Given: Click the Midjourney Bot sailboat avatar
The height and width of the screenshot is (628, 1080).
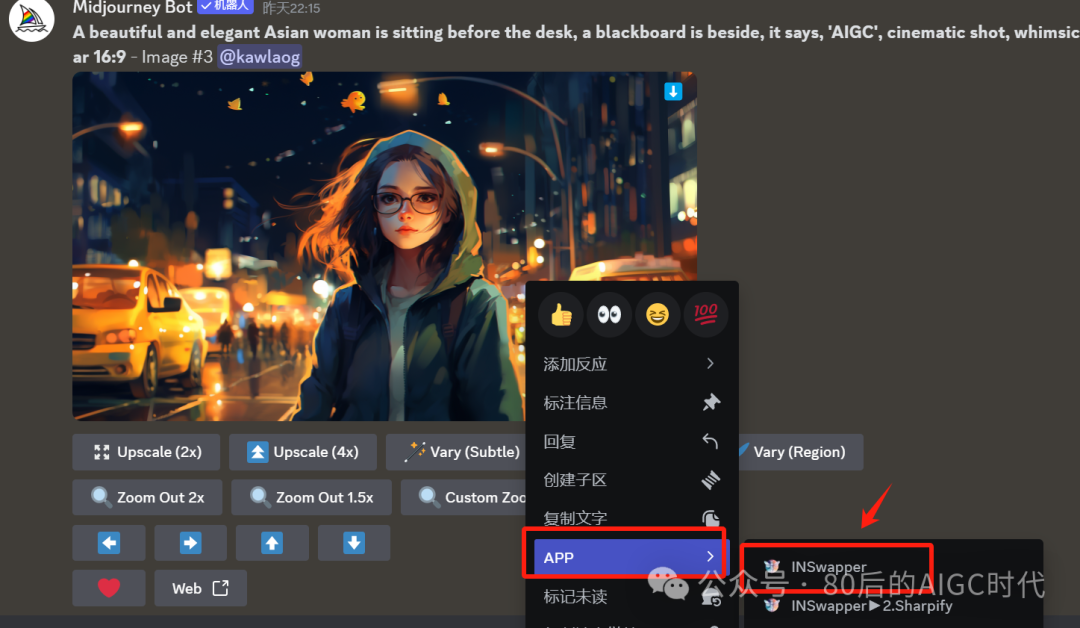Looking at the screenshot, I should point(32,19).
